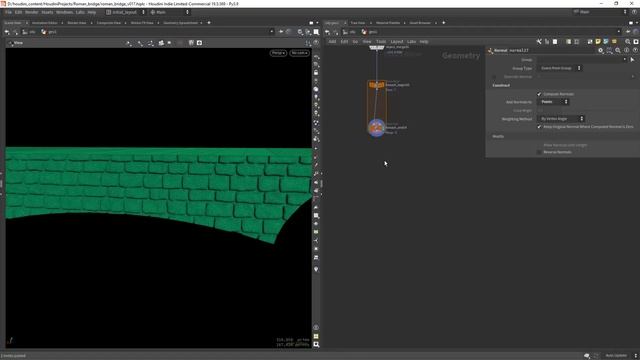640x360 pixels.
Task: Toggle the lock camera icon in the viewport sidebar
Action: [316, 73]
